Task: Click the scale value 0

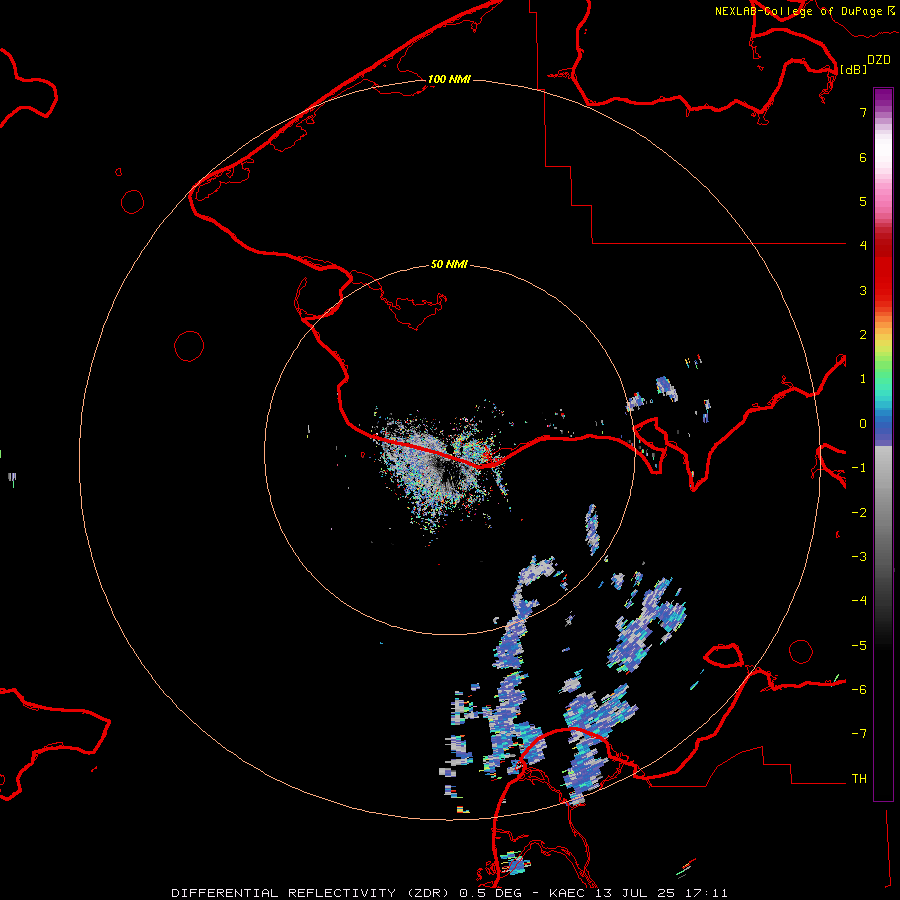Action: coord(863,424)
